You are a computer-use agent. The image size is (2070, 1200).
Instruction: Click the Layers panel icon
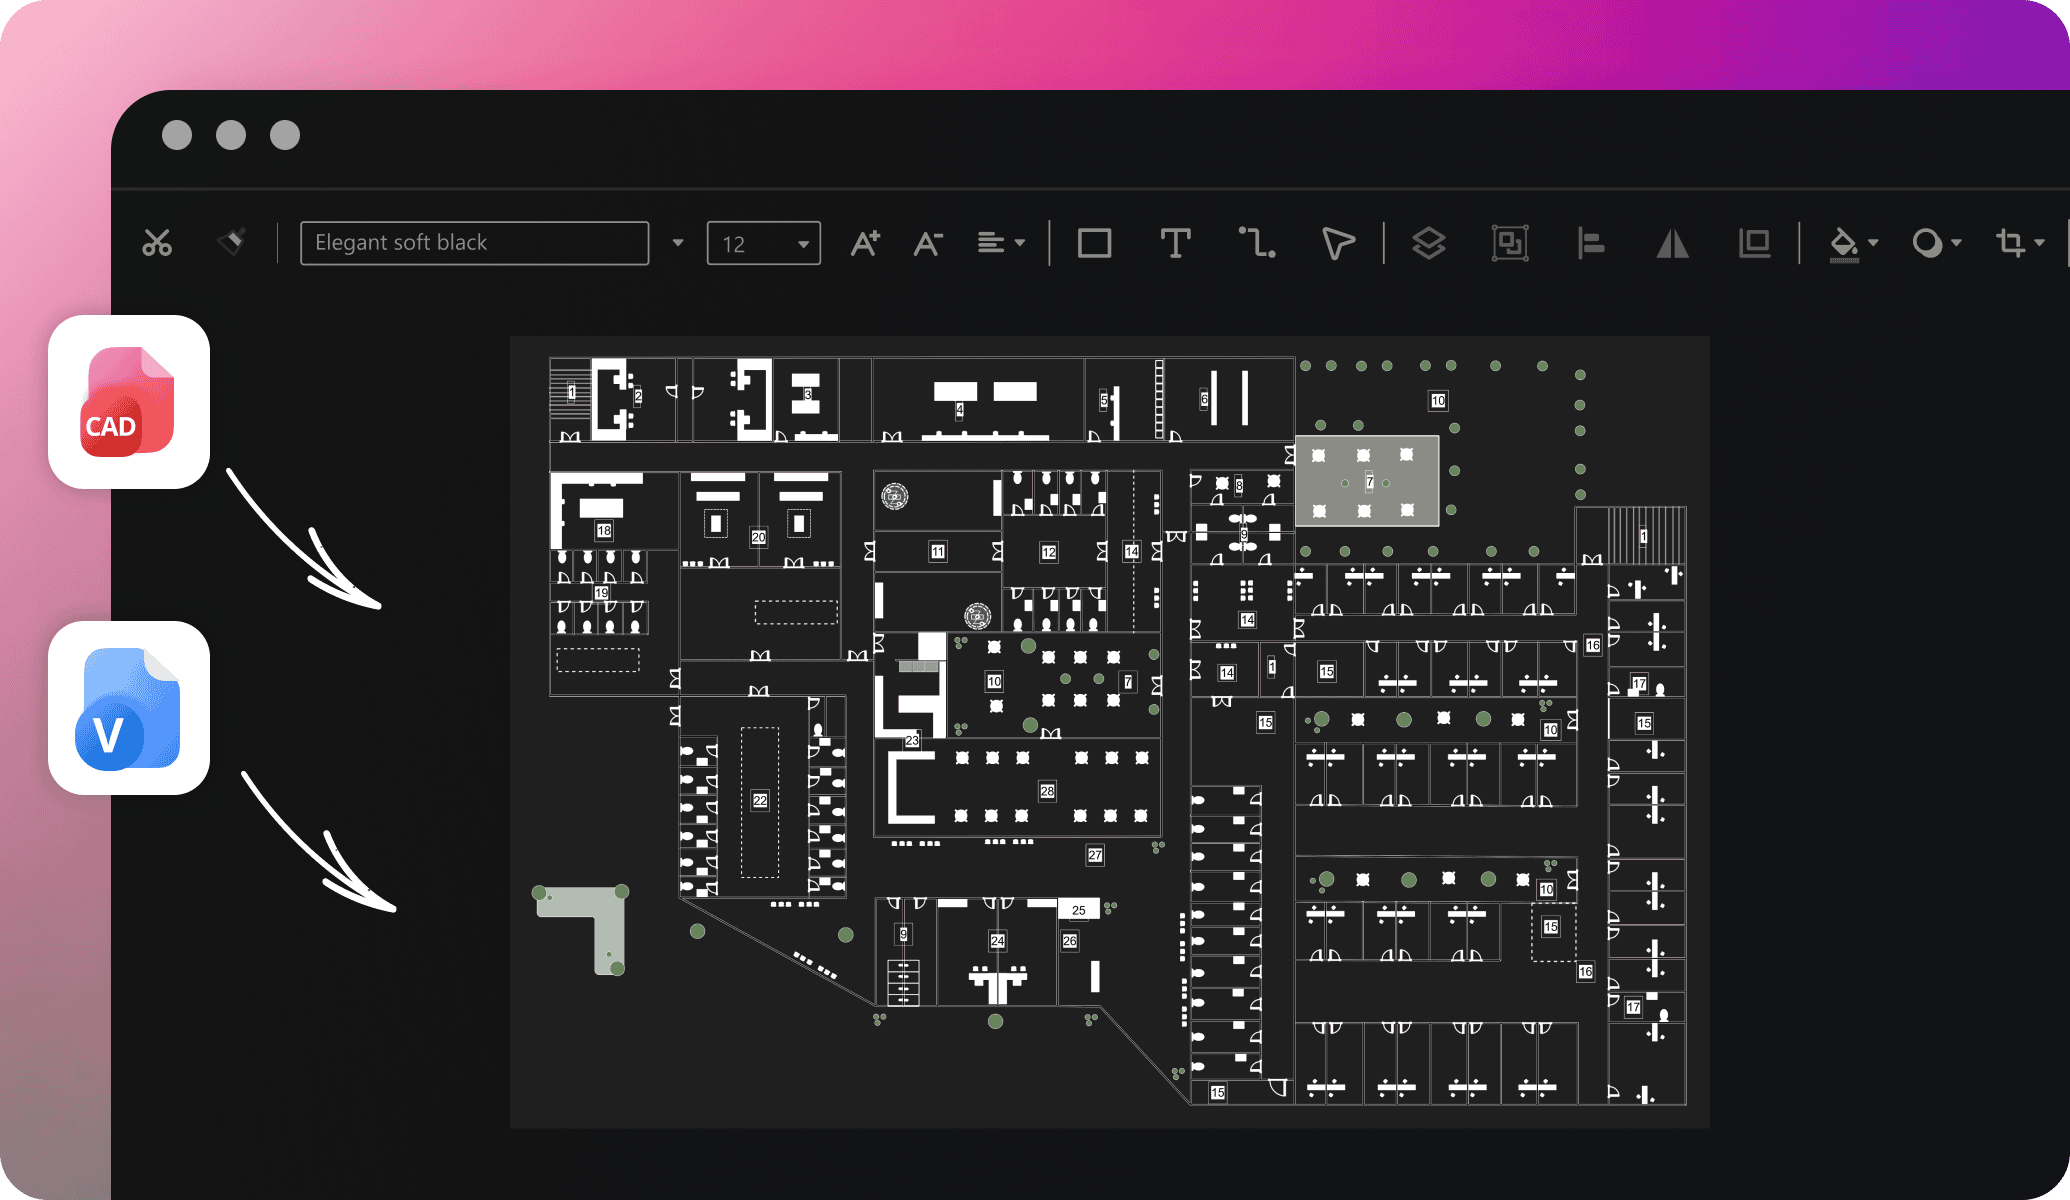tap(1429, 241)
